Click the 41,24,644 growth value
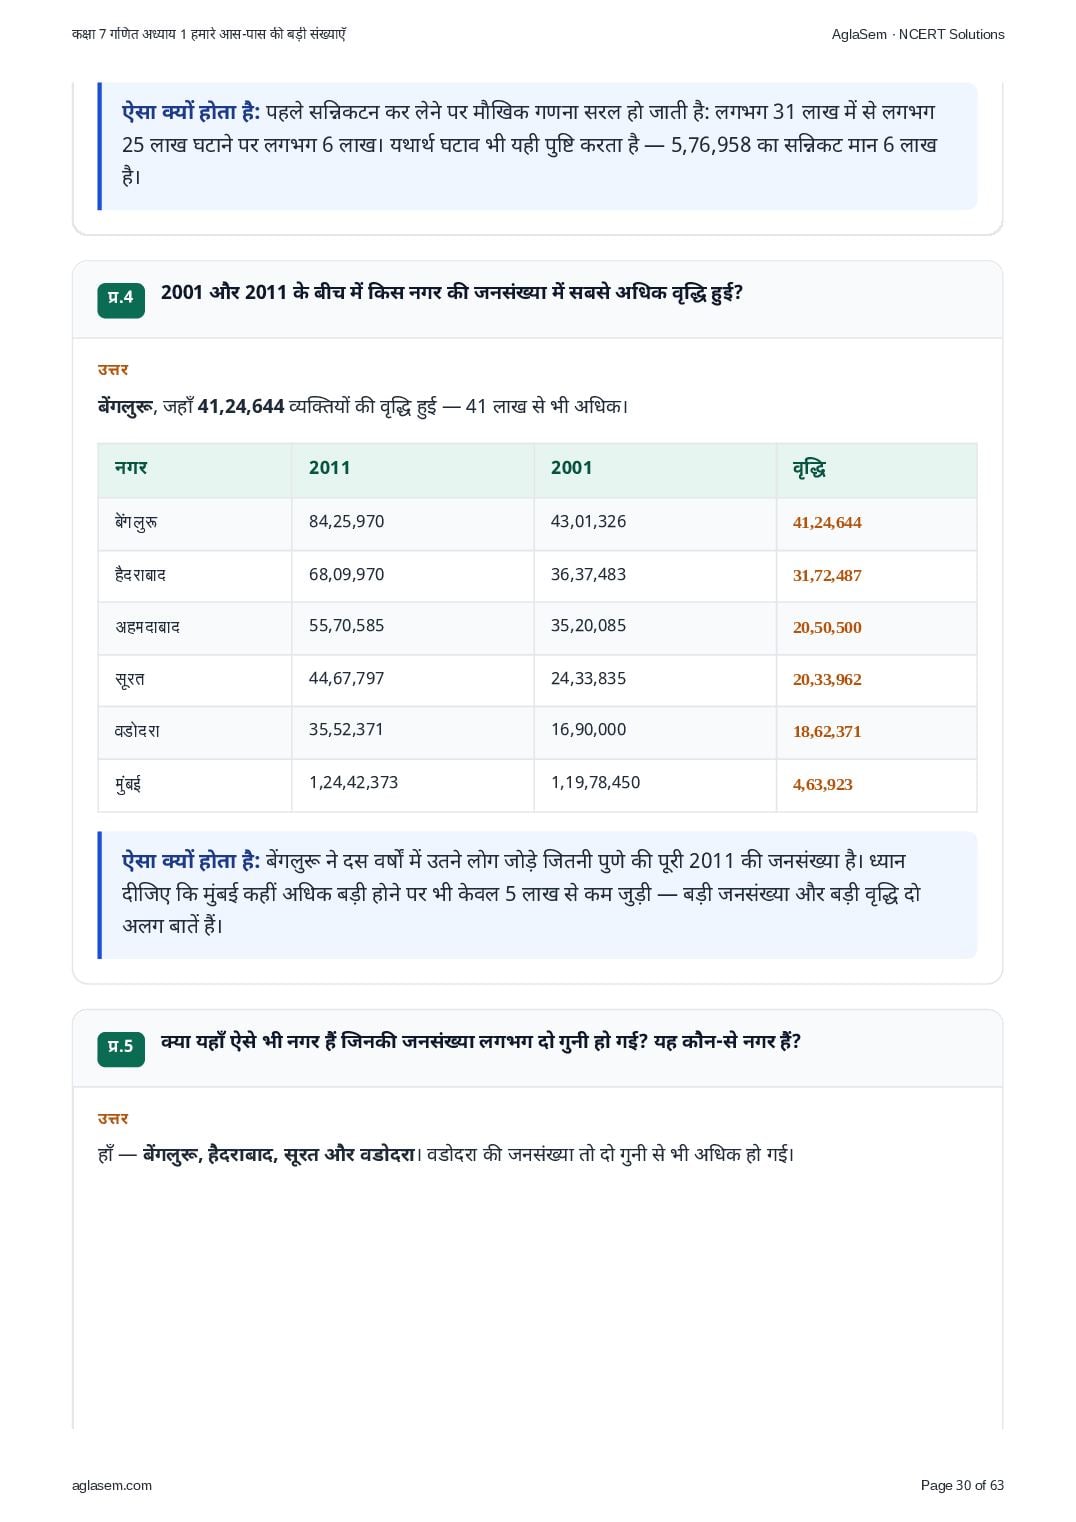 click(x=827, y=523)
